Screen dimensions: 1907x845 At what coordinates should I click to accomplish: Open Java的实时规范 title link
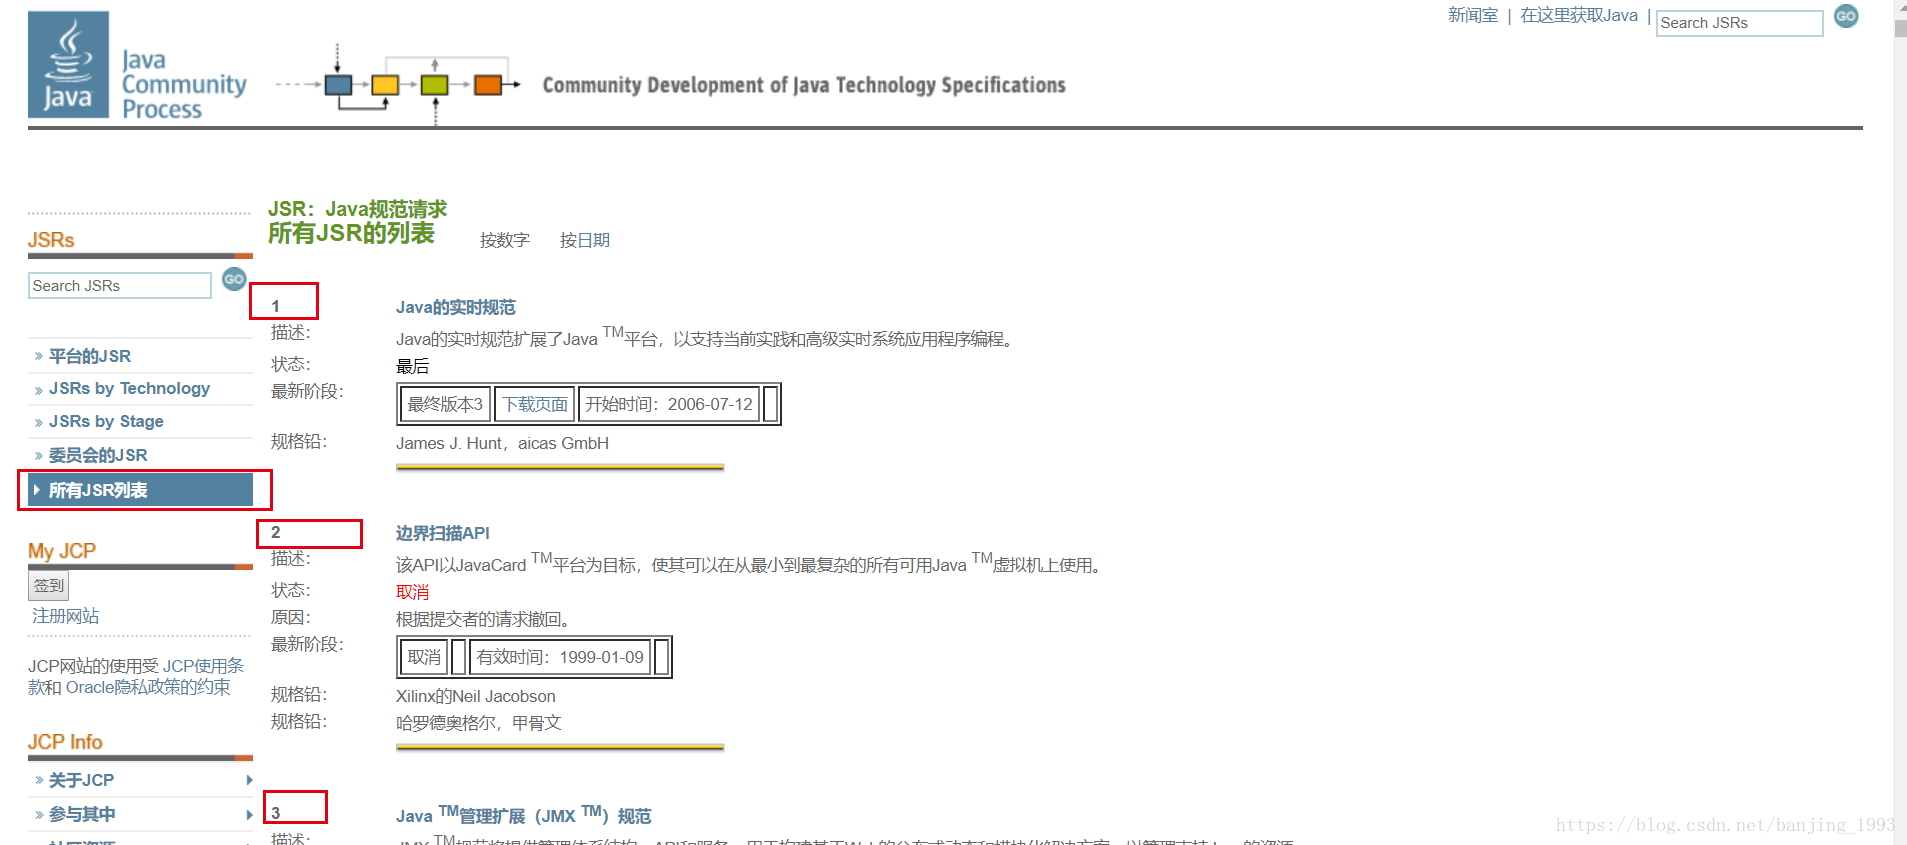(x=456, y=308)
